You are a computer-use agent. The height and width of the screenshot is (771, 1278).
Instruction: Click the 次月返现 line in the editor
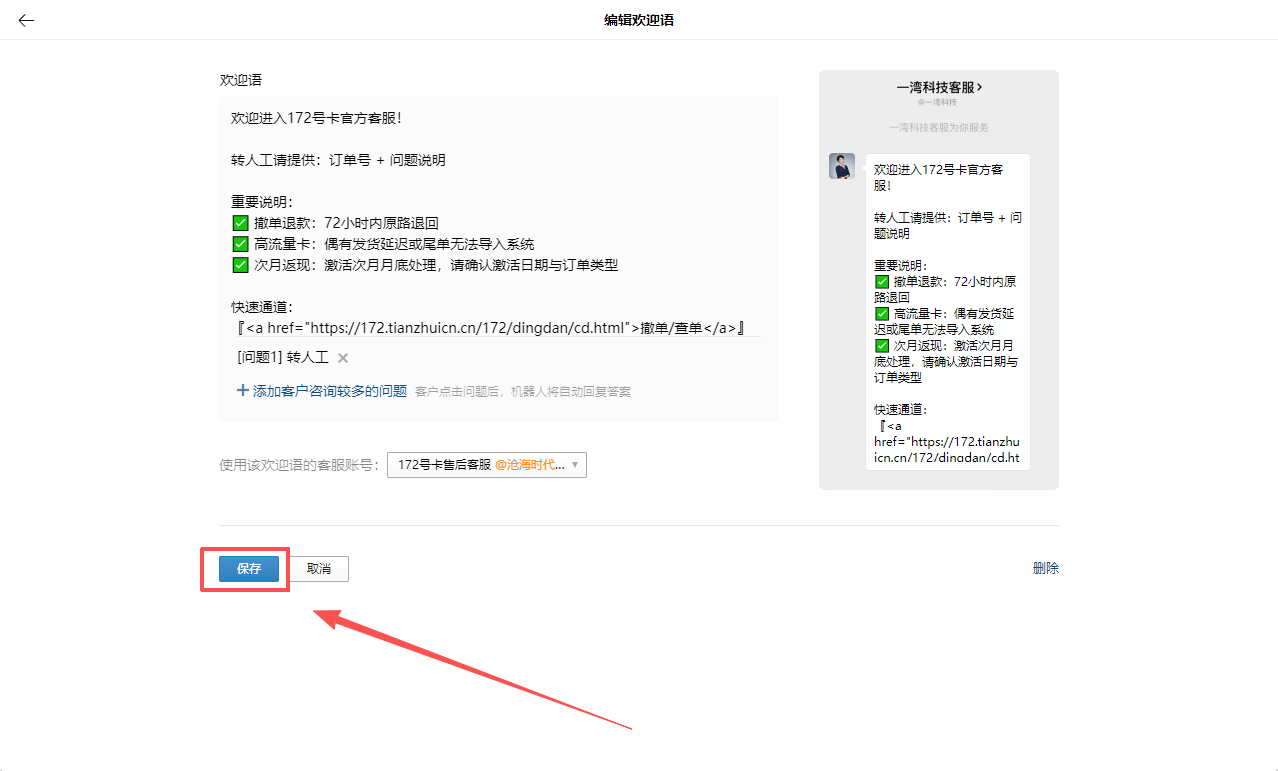425,265
